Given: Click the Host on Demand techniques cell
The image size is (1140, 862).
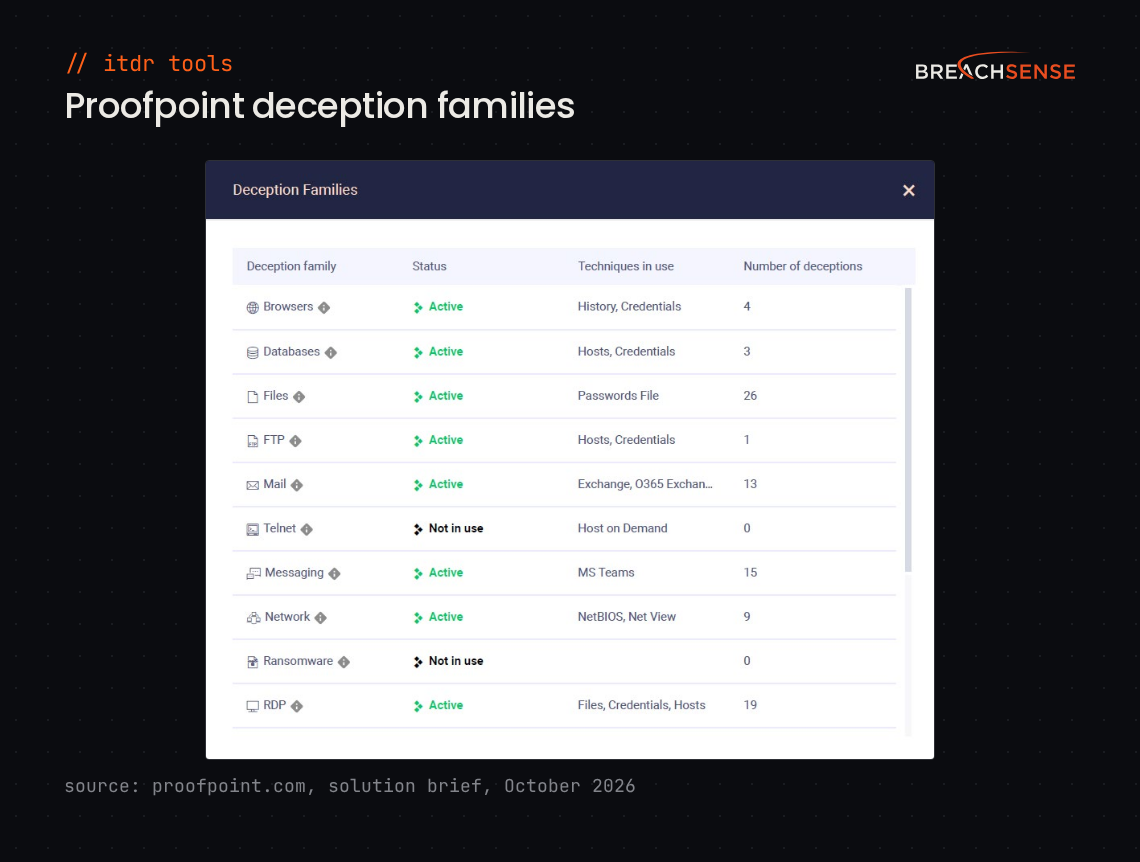Looking at the screenshot, I should [622, 529].
